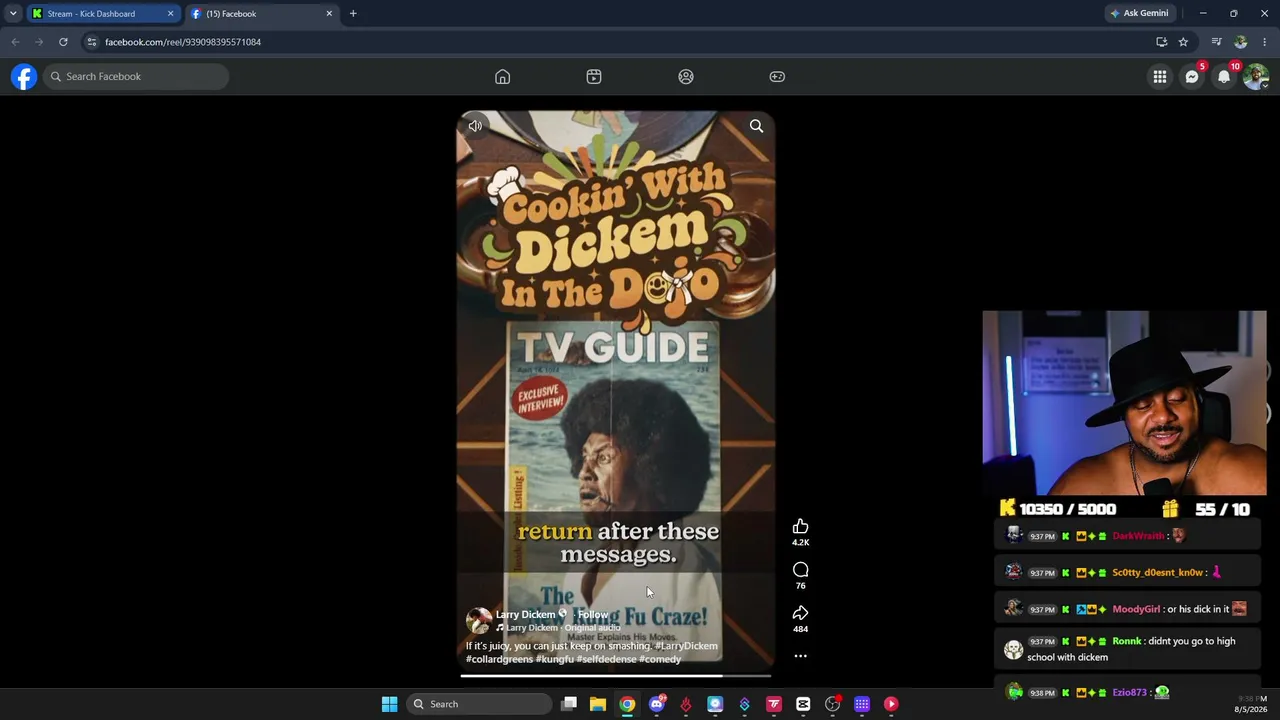
Task: Open the red play-button app on taskbar
Action: pos(891,704)
